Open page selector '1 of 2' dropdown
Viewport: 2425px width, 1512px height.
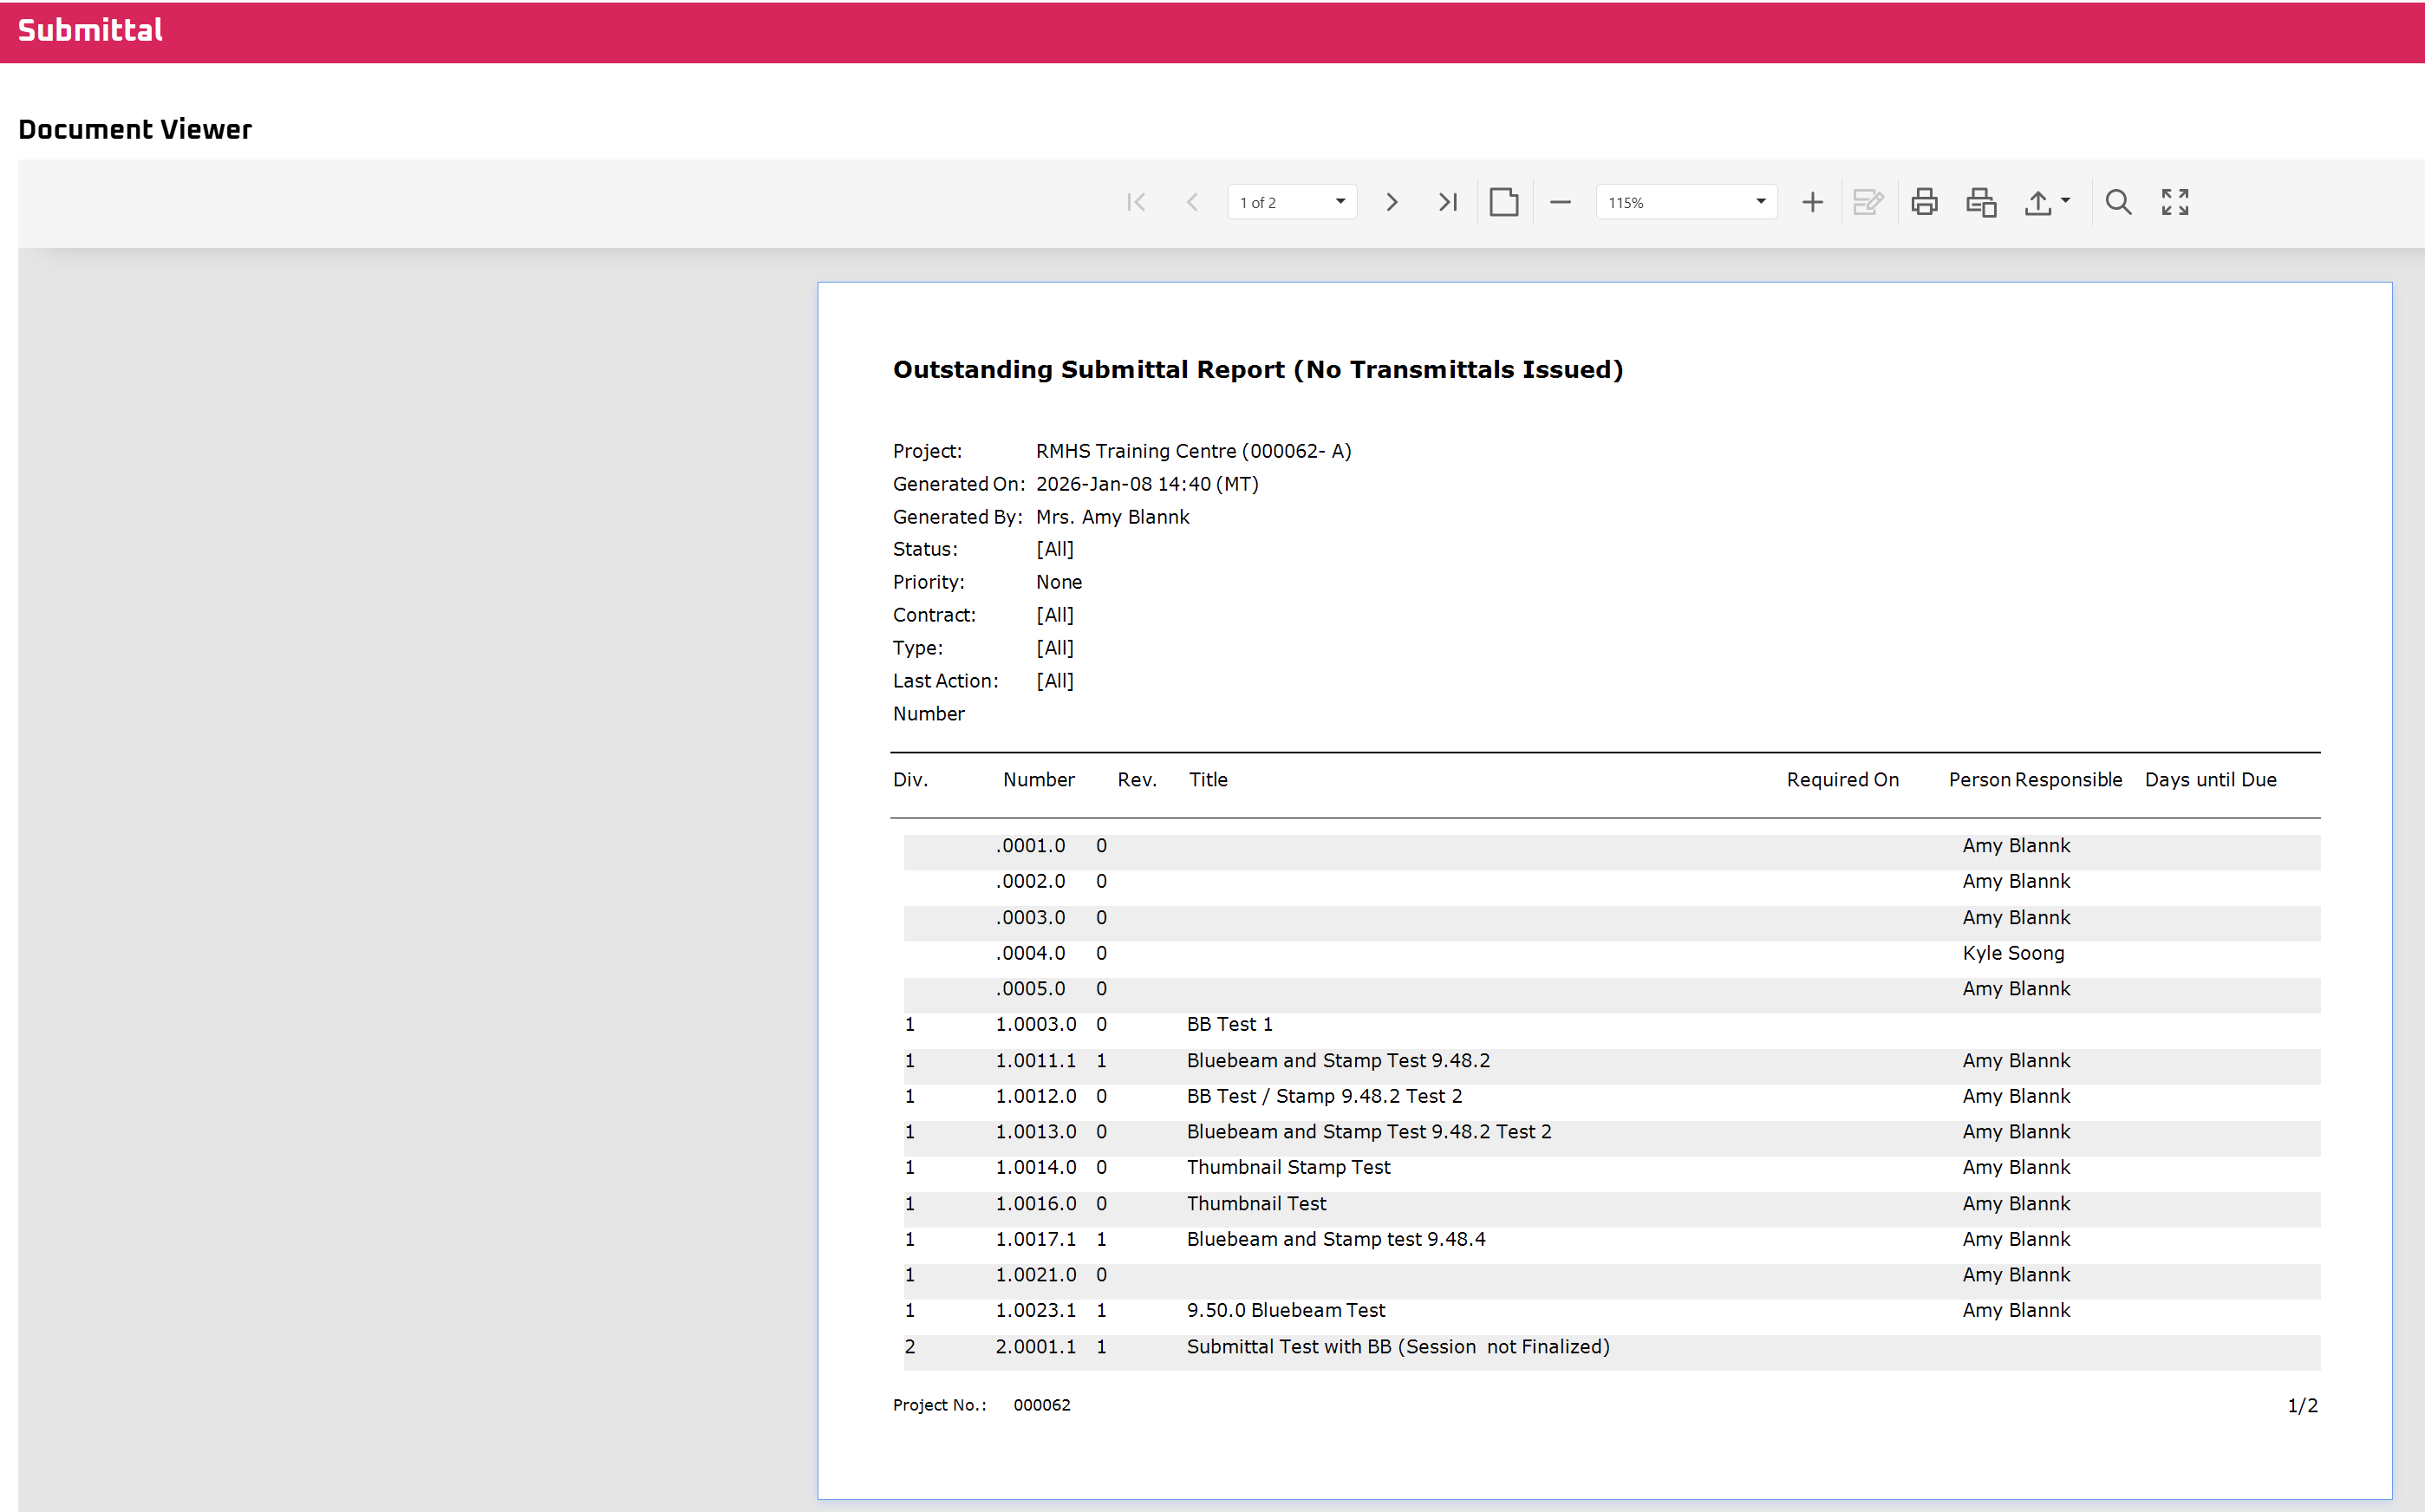(x=1292, y=202)
